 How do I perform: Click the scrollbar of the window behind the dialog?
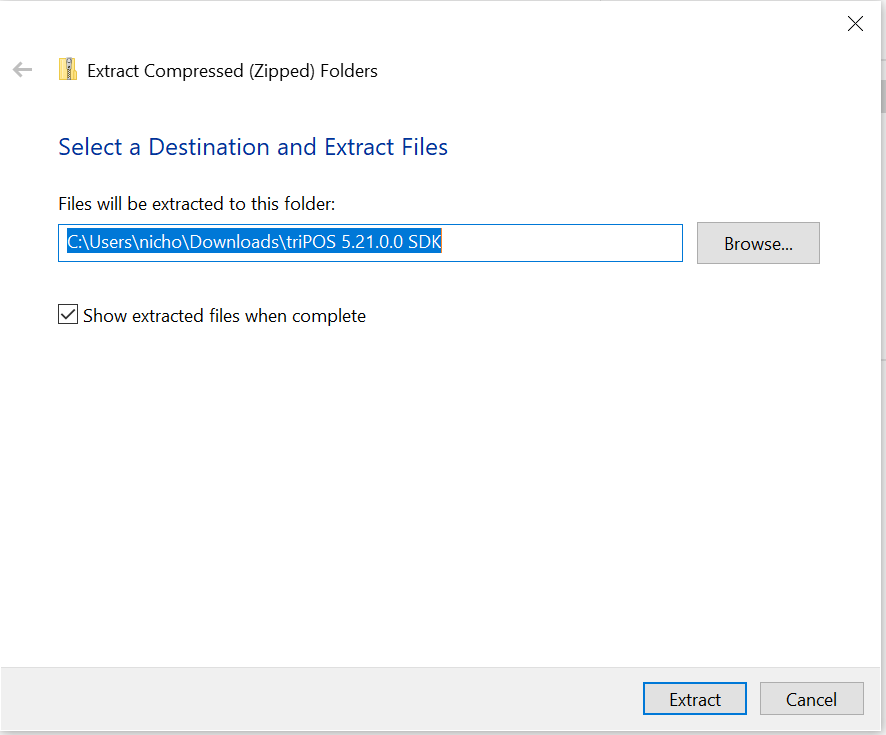pyautogui.click(x=883, y=97)
